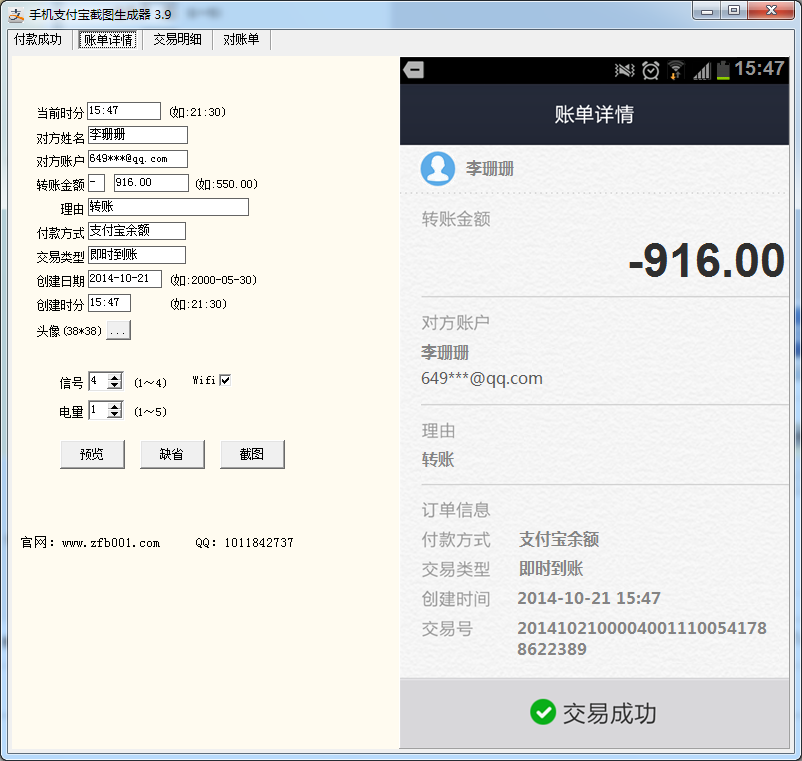Click the 截图 button
Image resolution: width=802 pixels, height=761 pixels.
tap(252, 454)
